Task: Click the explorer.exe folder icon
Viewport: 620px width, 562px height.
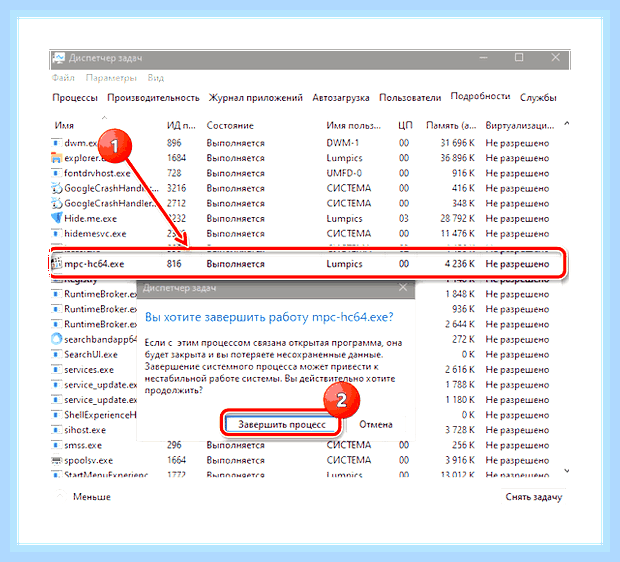Action: (x=57, y=158)
